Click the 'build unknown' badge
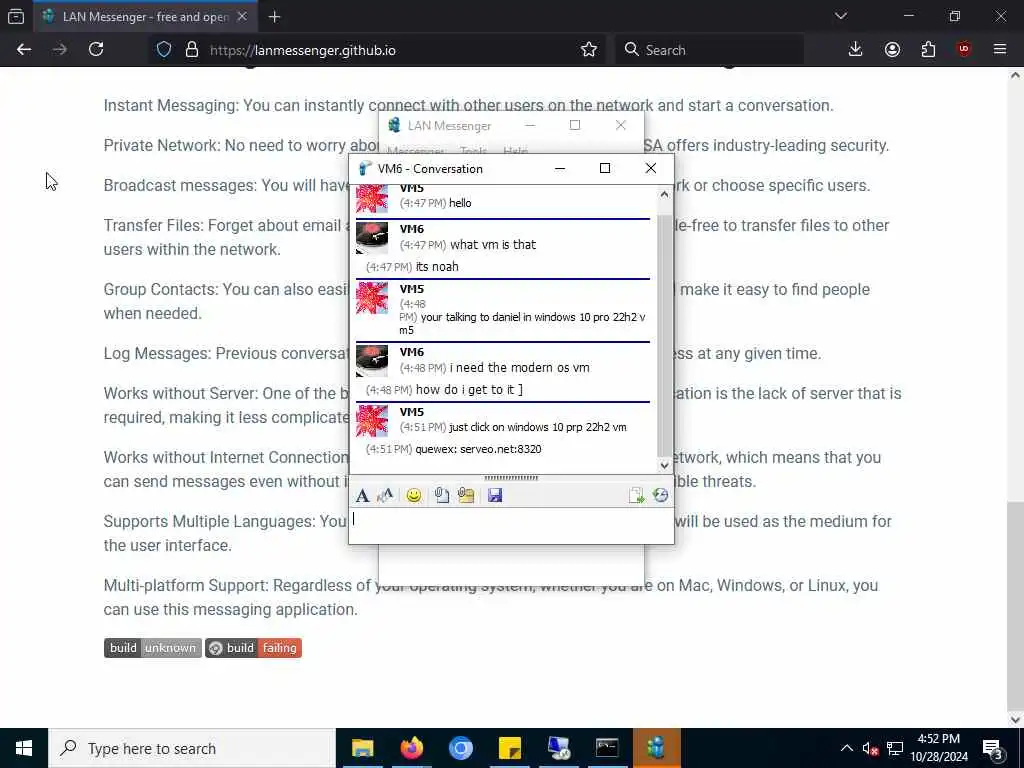1024x768 pixels. (x=153, y=648)
